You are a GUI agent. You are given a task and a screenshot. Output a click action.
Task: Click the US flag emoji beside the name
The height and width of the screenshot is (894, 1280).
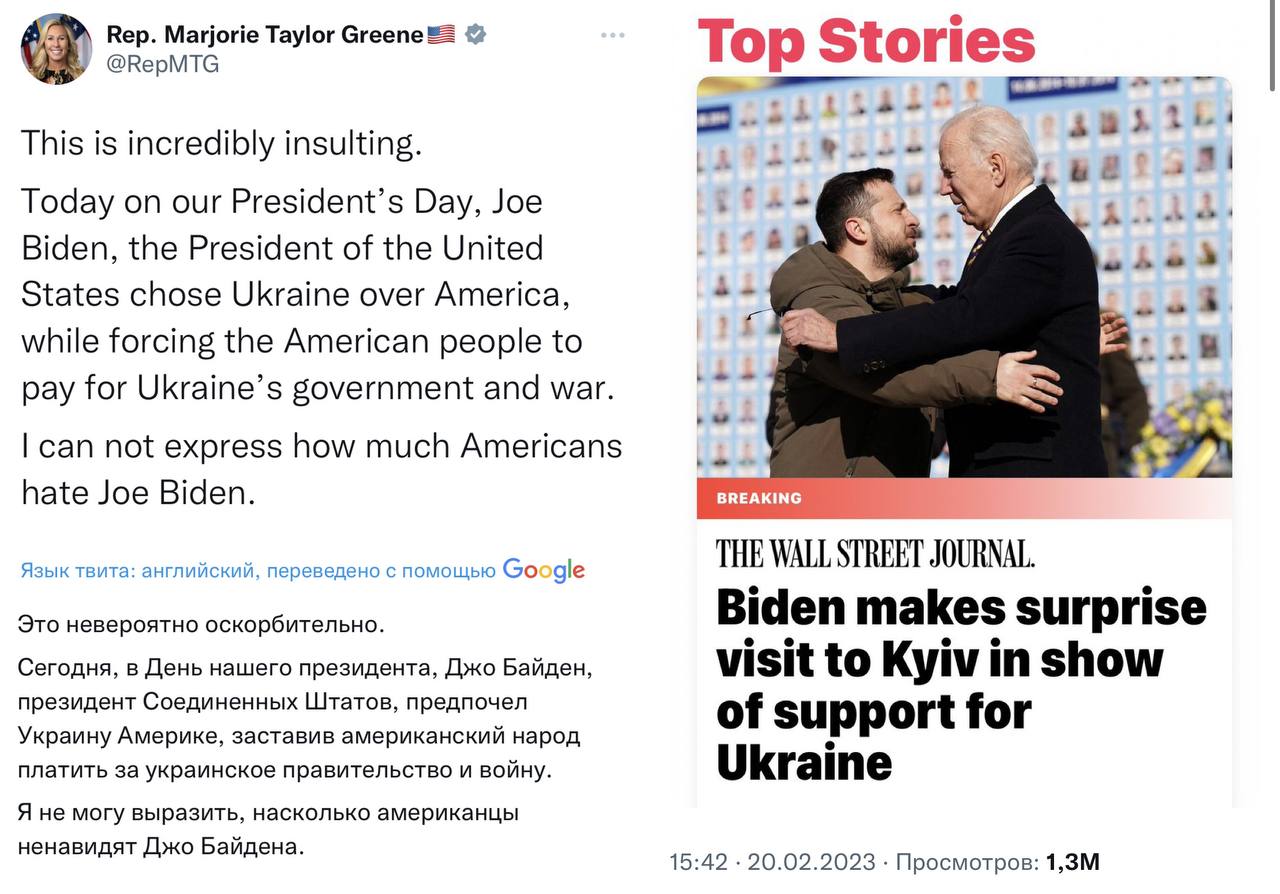coord(441,35)
